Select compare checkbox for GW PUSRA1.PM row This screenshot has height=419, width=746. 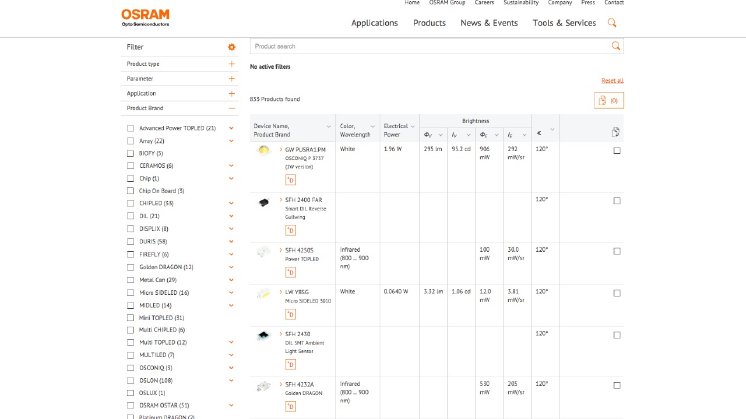click(616, 151)
